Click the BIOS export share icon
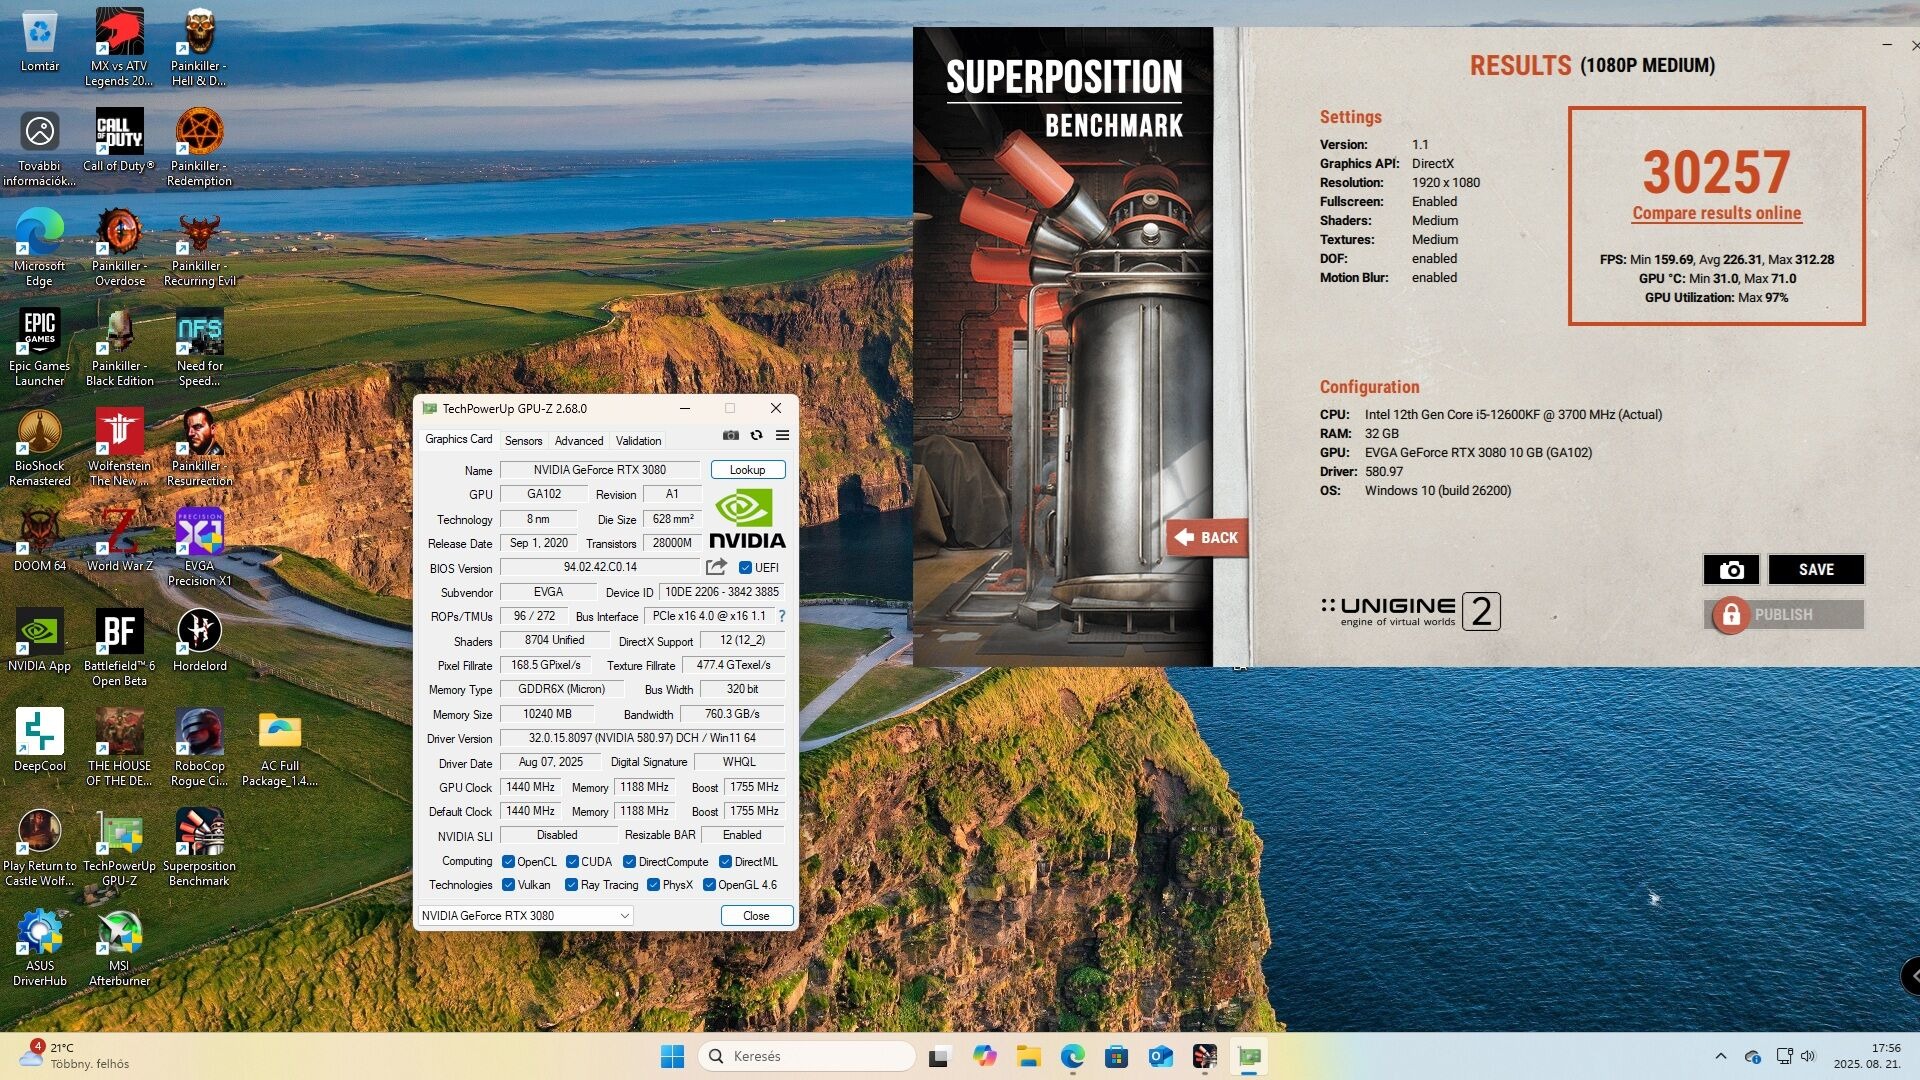Image resolution: width=1920 pixels, height=1080 pixels. pyautogui.click(x=716, y=567)
